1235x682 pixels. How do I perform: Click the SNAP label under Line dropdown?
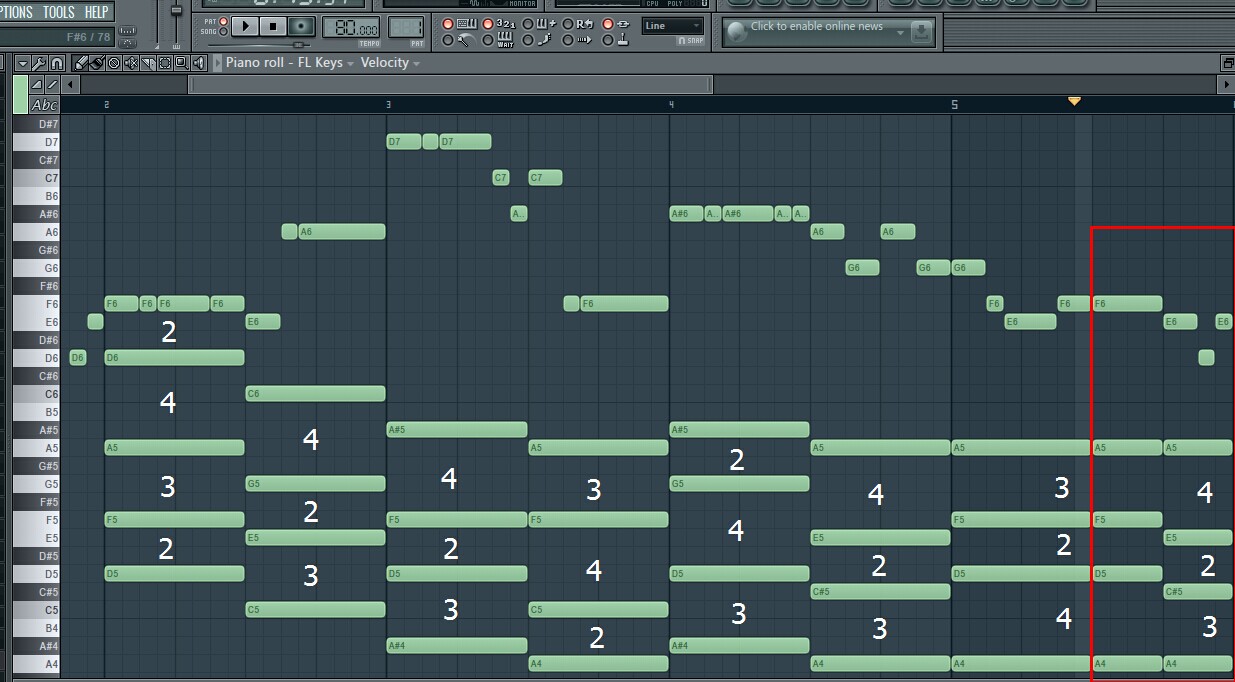pos(690,41)
